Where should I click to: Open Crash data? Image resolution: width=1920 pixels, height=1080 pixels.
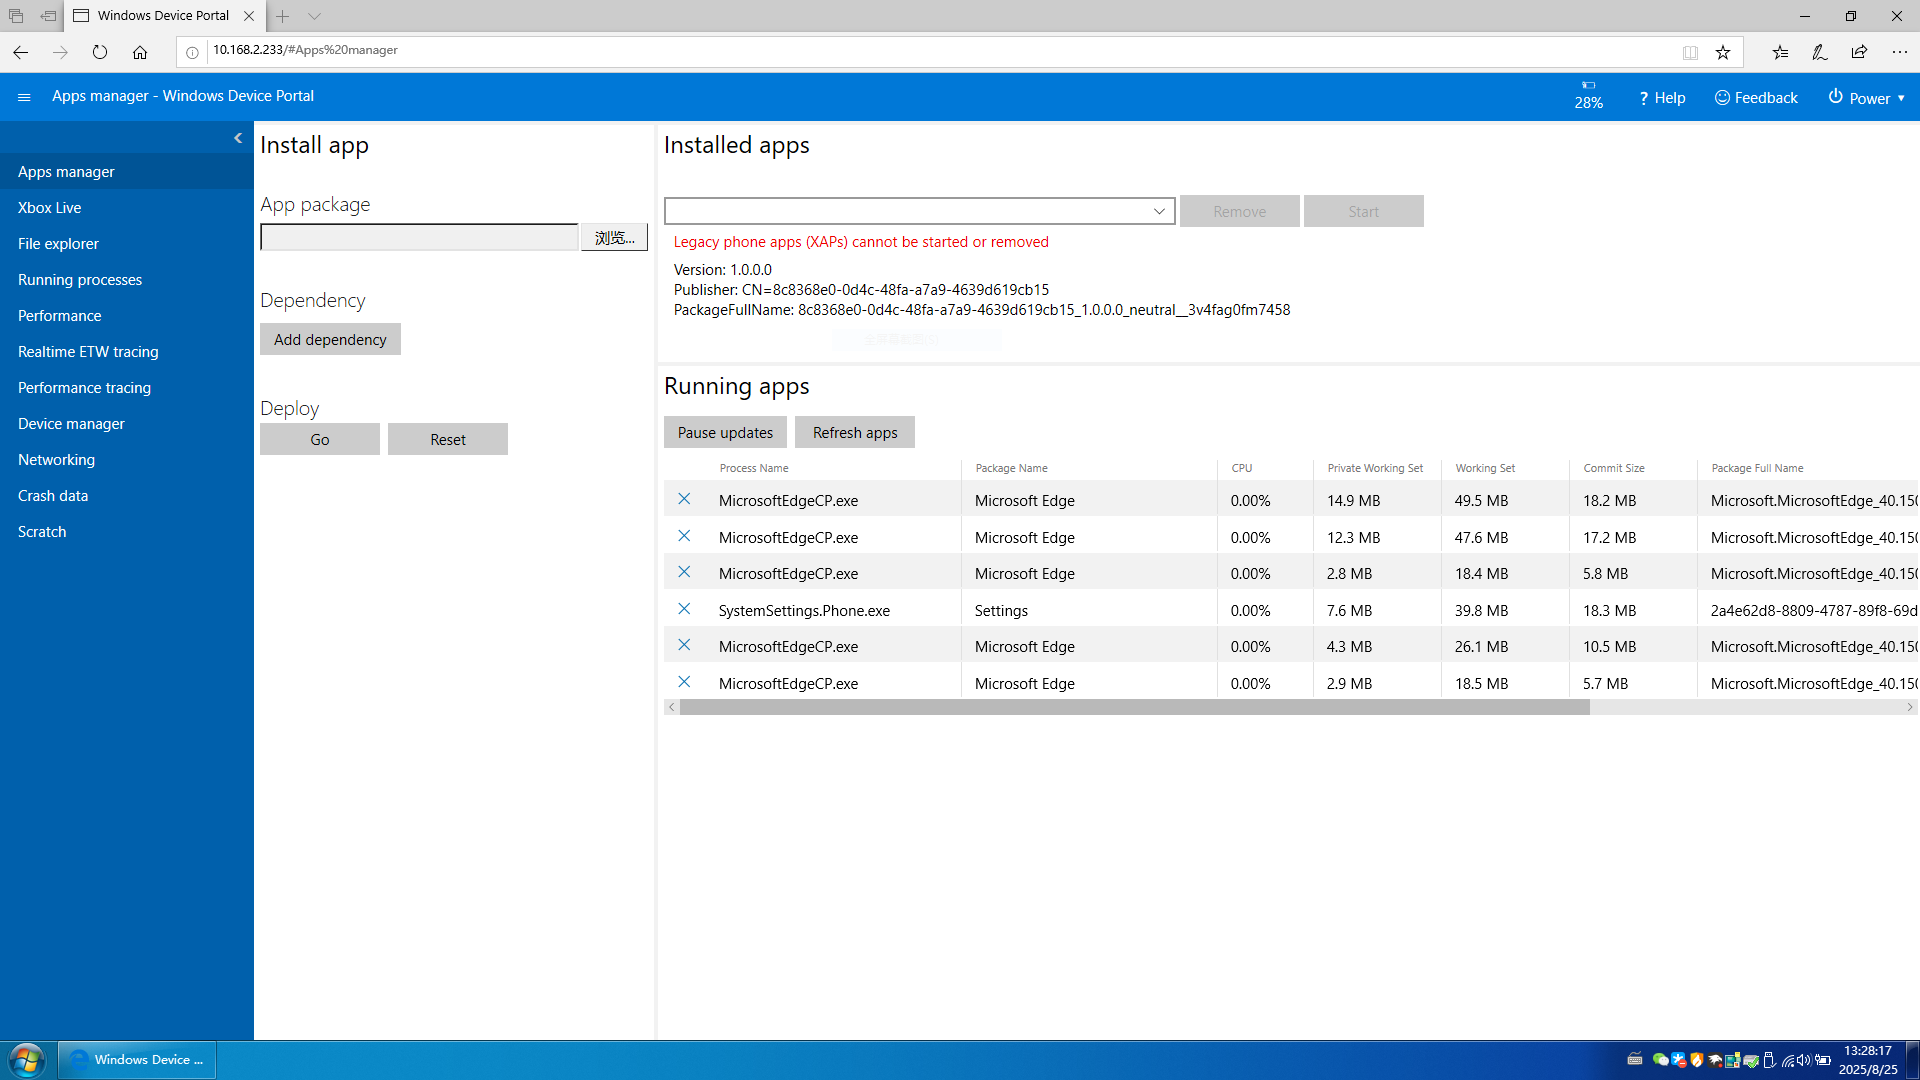127,496
